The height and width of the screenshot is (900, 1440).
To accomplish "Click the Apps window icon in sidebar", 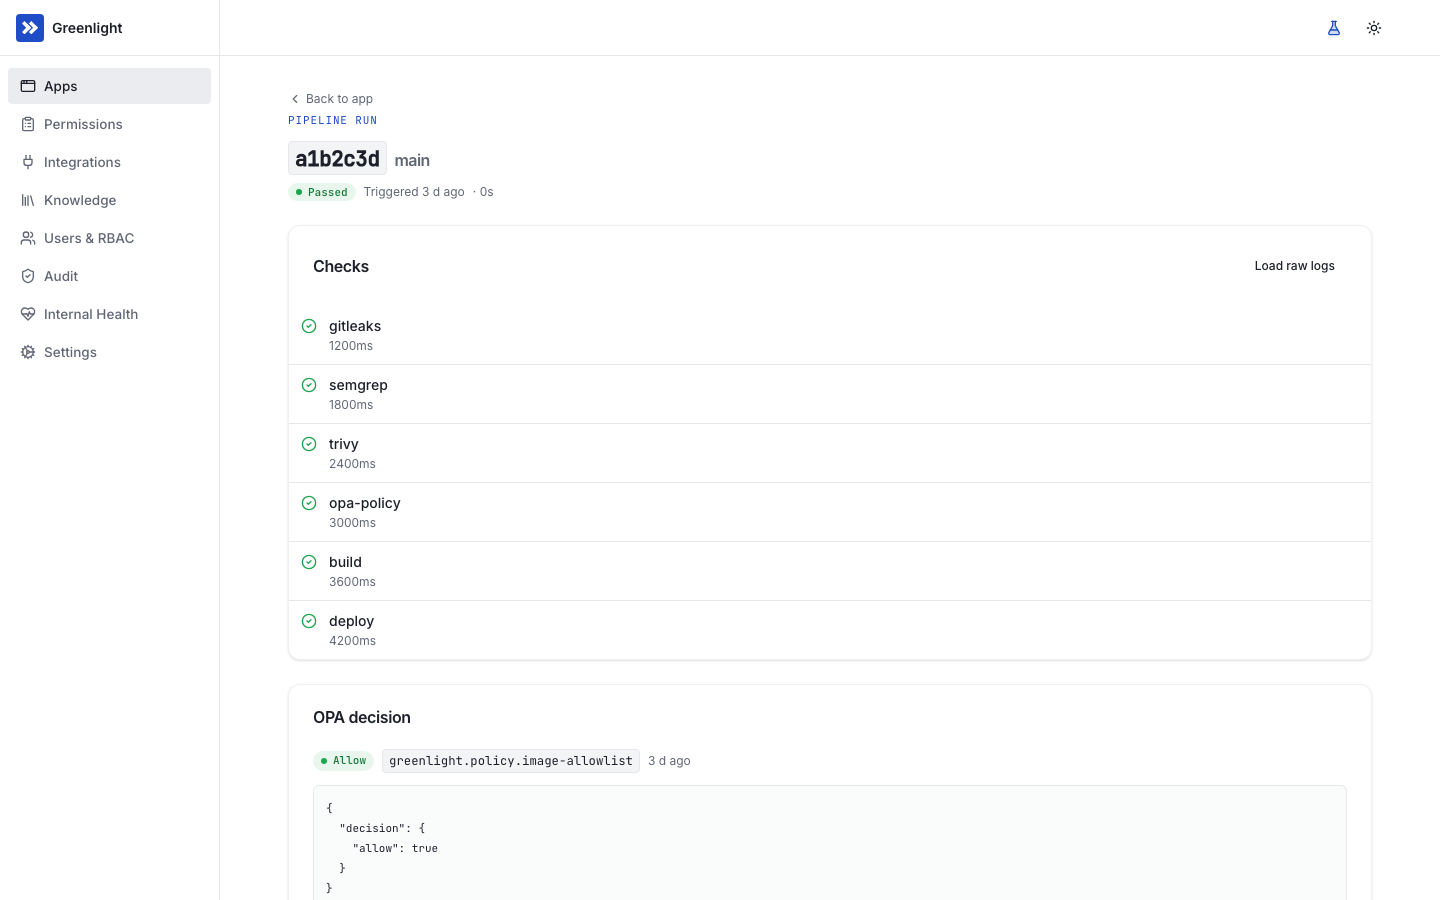I will coord(28,86).
